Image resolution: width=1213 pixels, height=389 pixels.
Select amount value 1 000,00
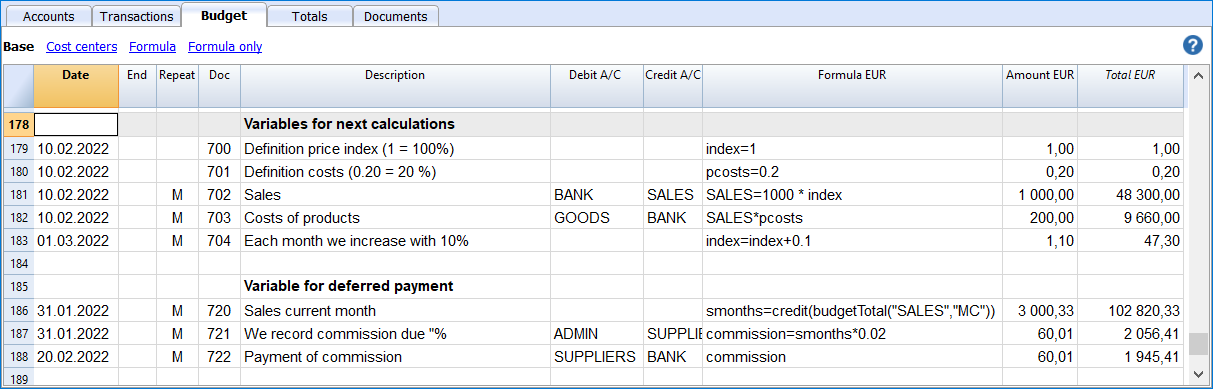click(x=1040, y=195)
